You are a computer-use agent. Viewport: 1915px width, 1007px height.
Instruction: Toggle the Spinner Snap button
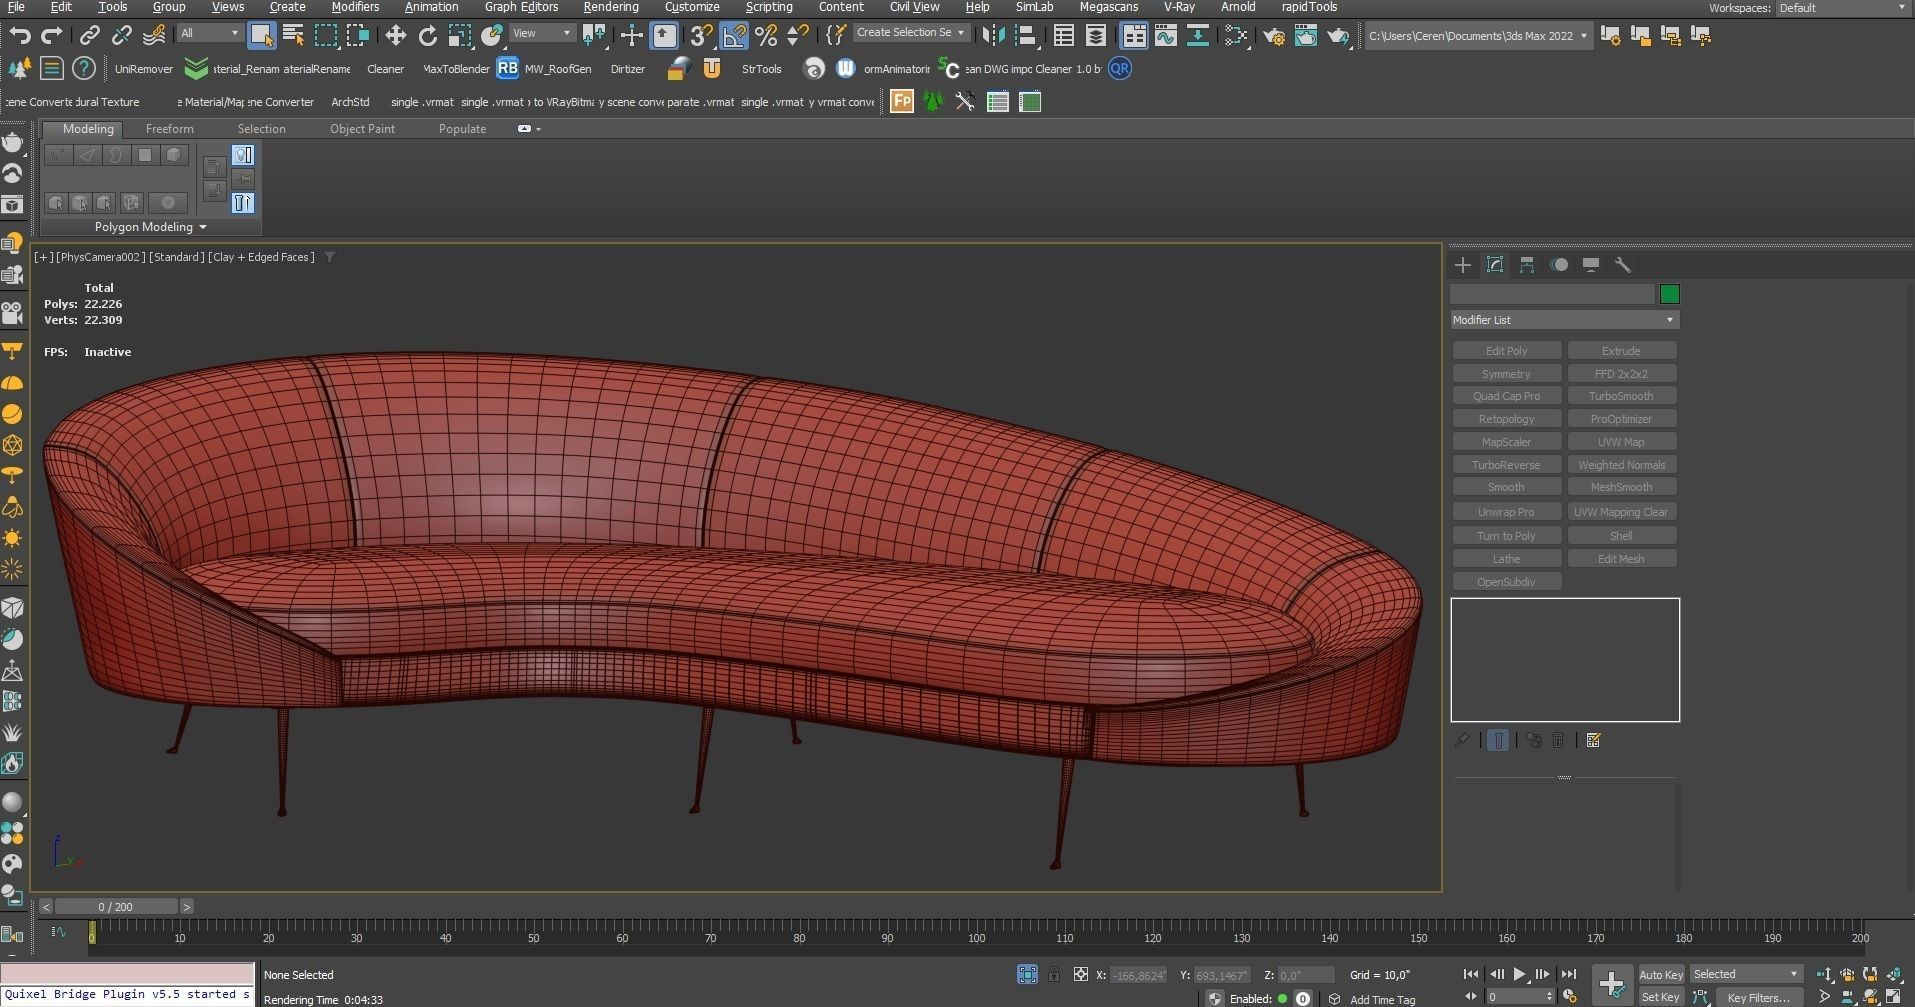(x=798, y=35)
